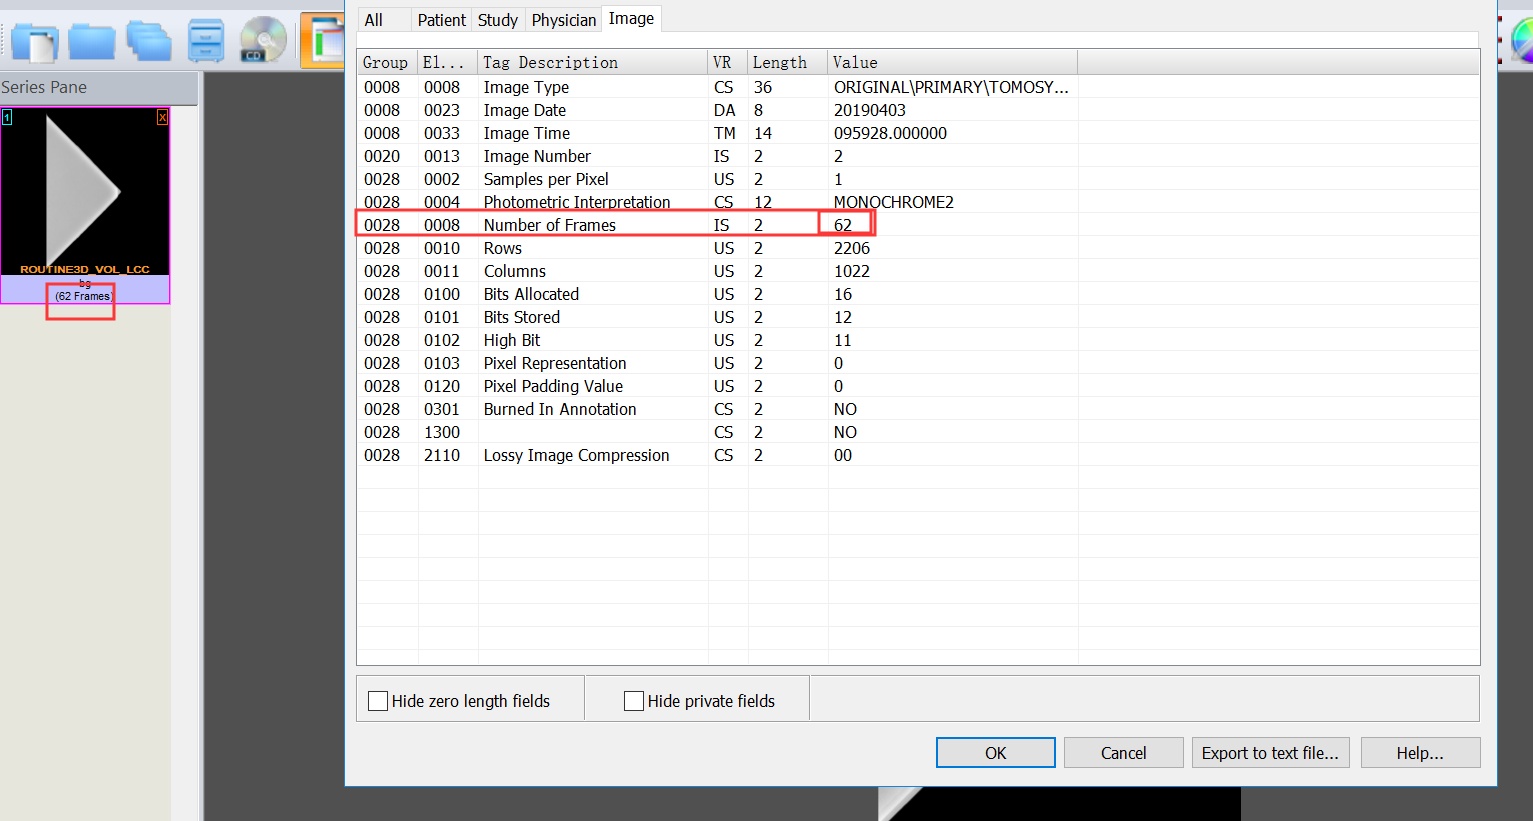This screenshot has height=821, width=1533.
Task: Sort by the Group column header
Action: (388, 62)
